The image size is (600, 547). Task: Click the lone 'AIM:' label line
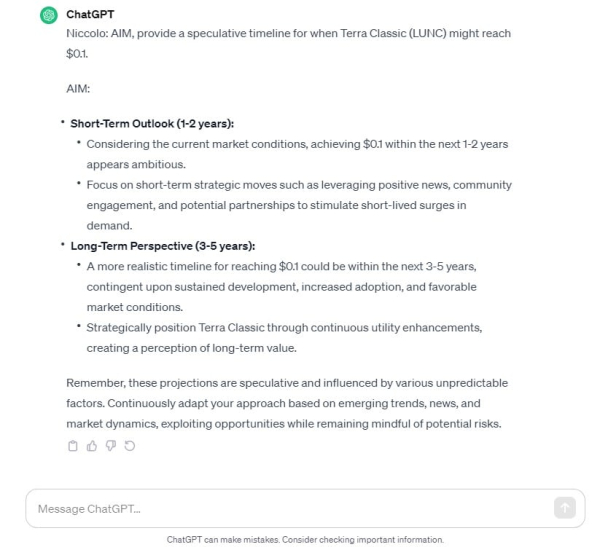point(80,89)
